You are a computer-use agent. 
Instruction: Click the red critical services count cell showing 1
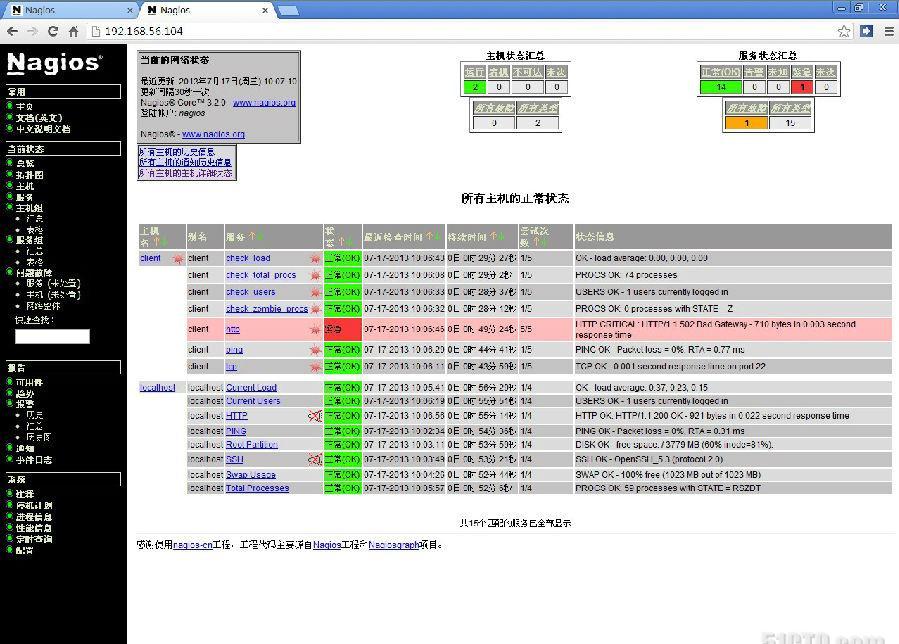click(802, 87)
